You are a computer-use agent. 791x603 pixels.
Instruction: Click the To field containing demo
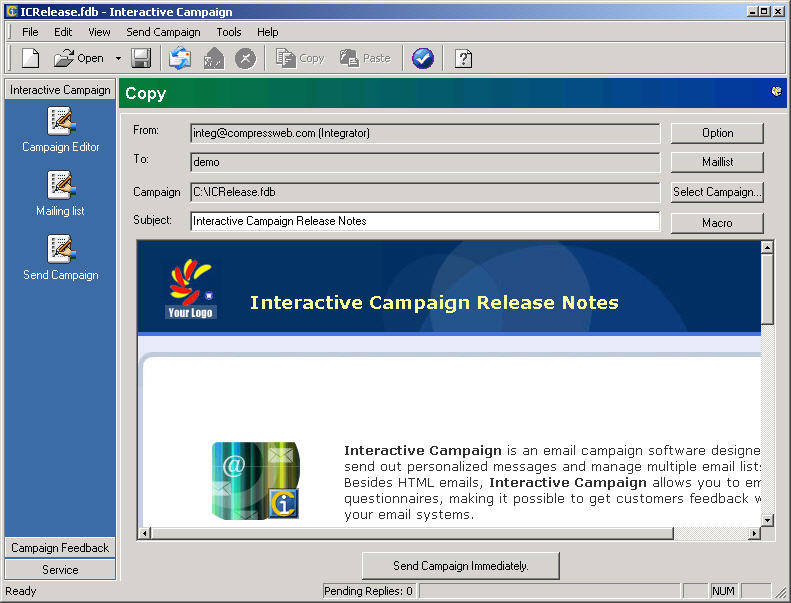(425, 162)
